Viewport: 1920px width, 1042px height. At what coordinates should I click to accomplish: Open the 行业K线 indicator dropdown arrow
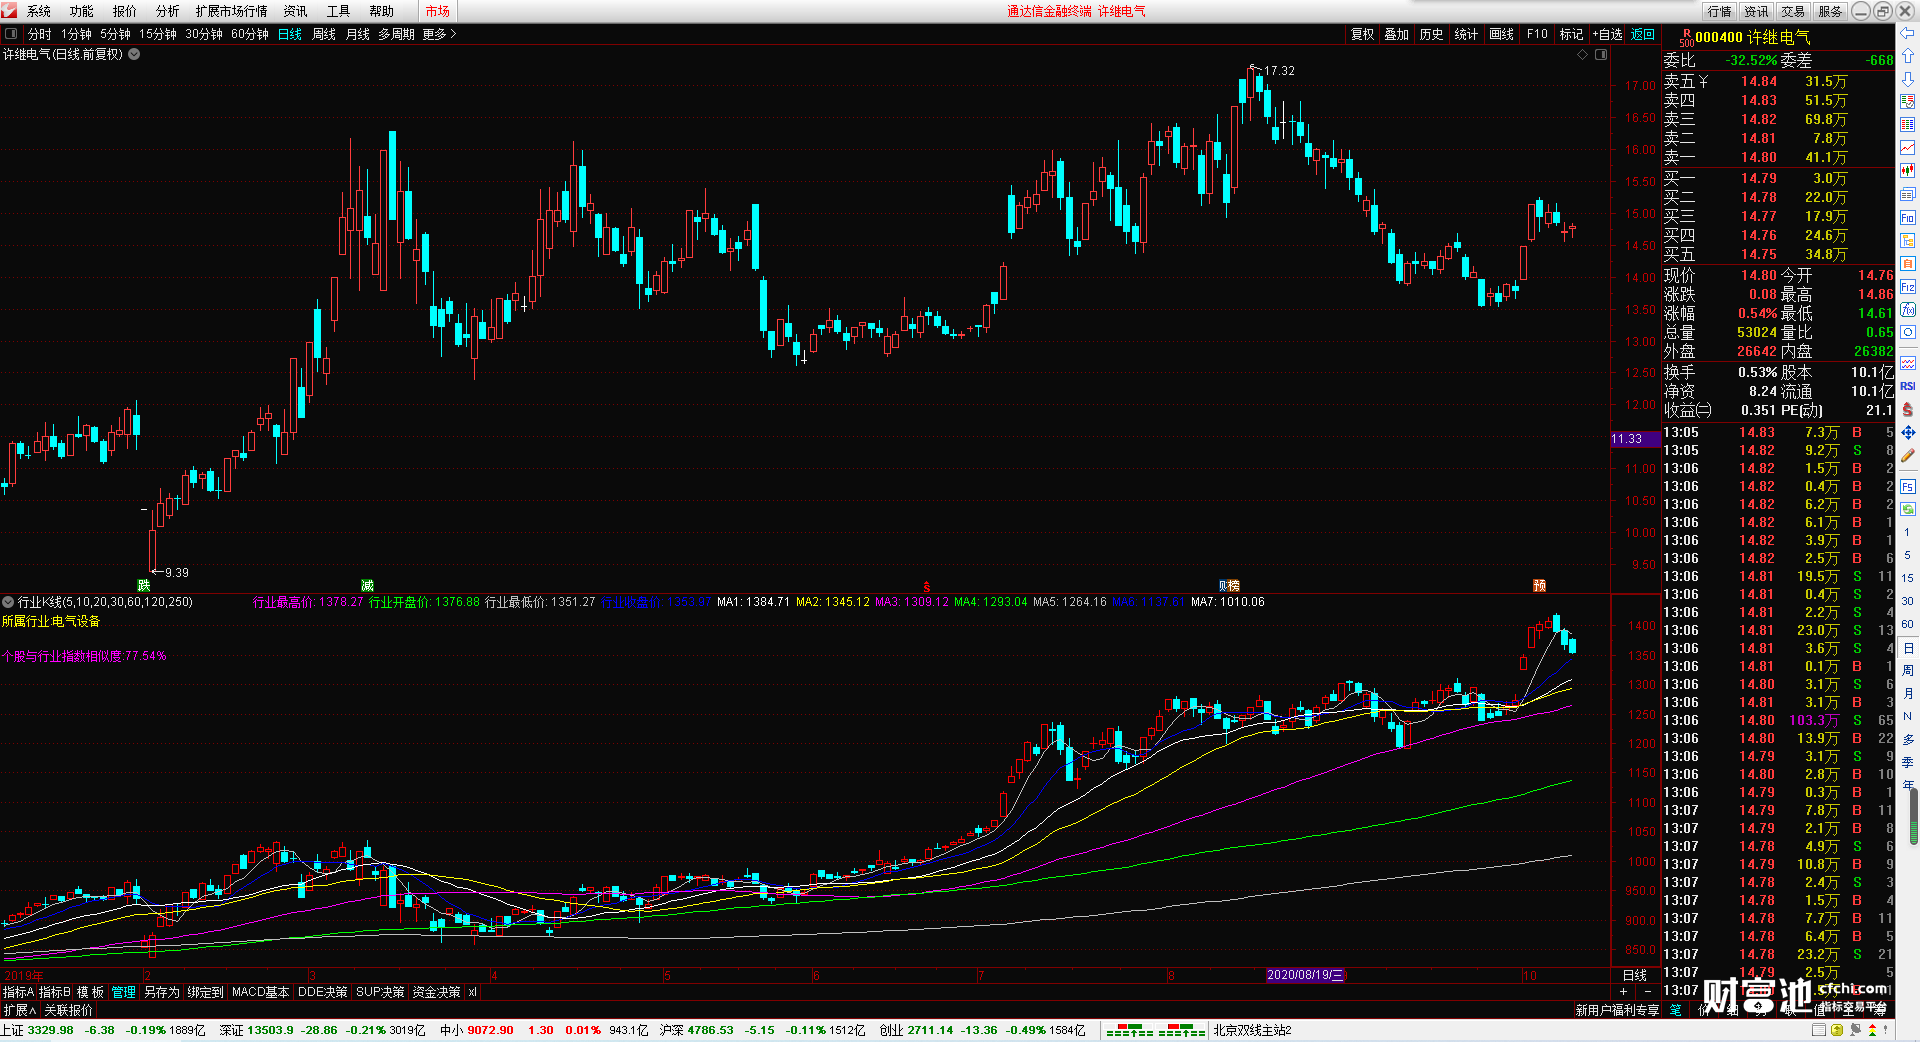pos(8,602)
